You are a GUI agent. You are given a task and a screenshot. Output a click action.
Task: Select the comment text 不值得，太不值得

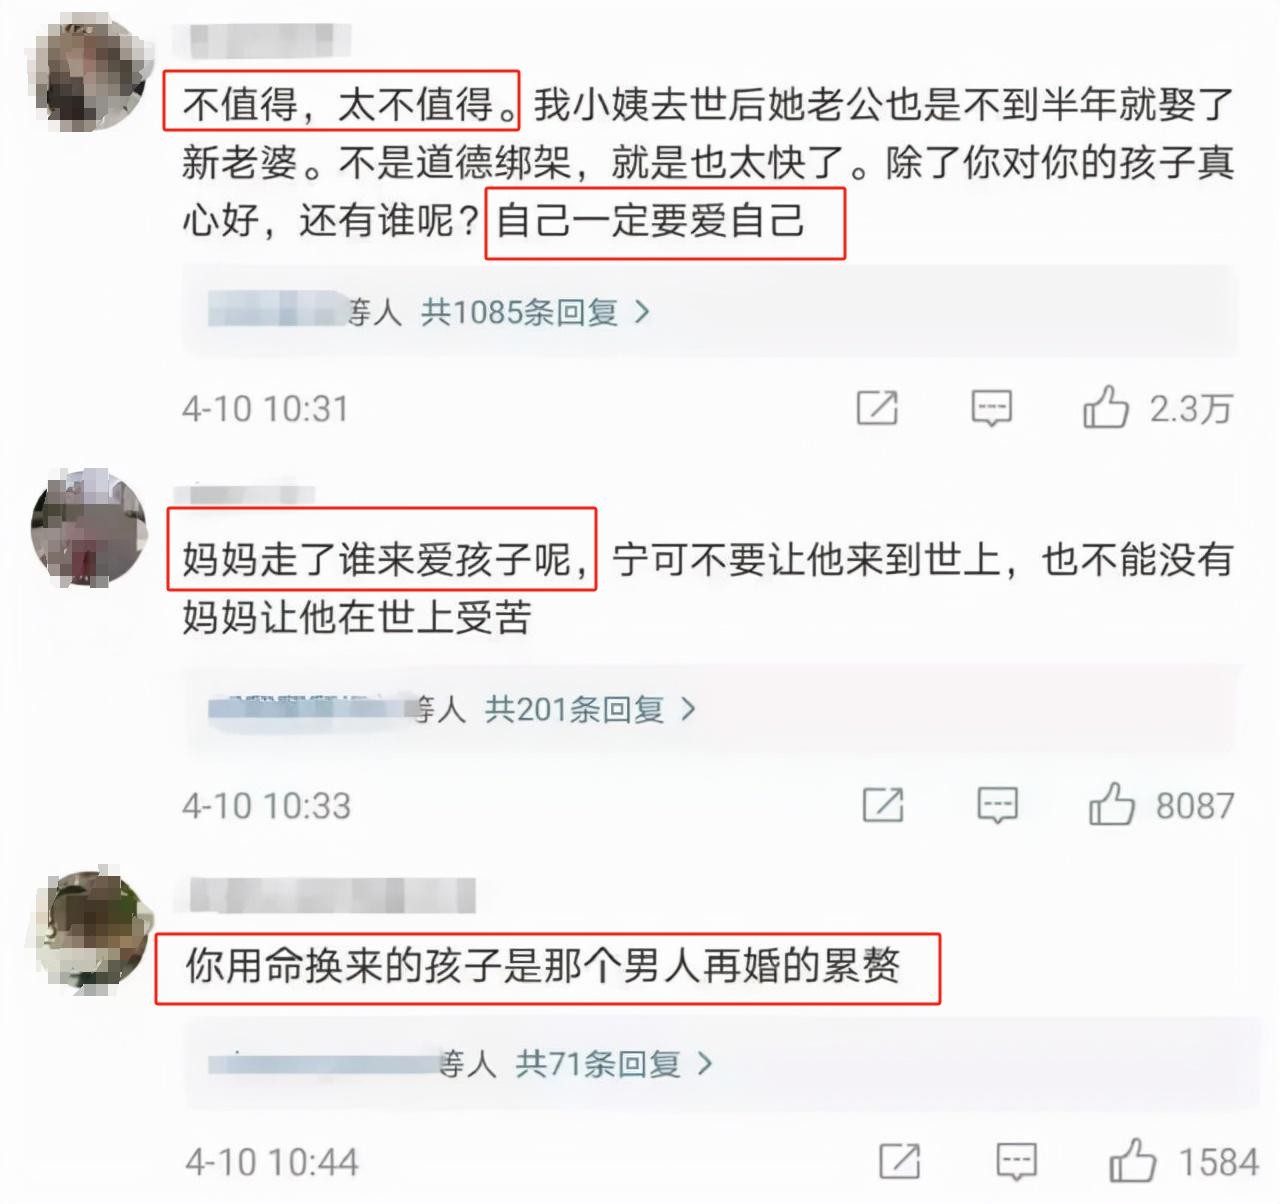click(x=341, y=101)
